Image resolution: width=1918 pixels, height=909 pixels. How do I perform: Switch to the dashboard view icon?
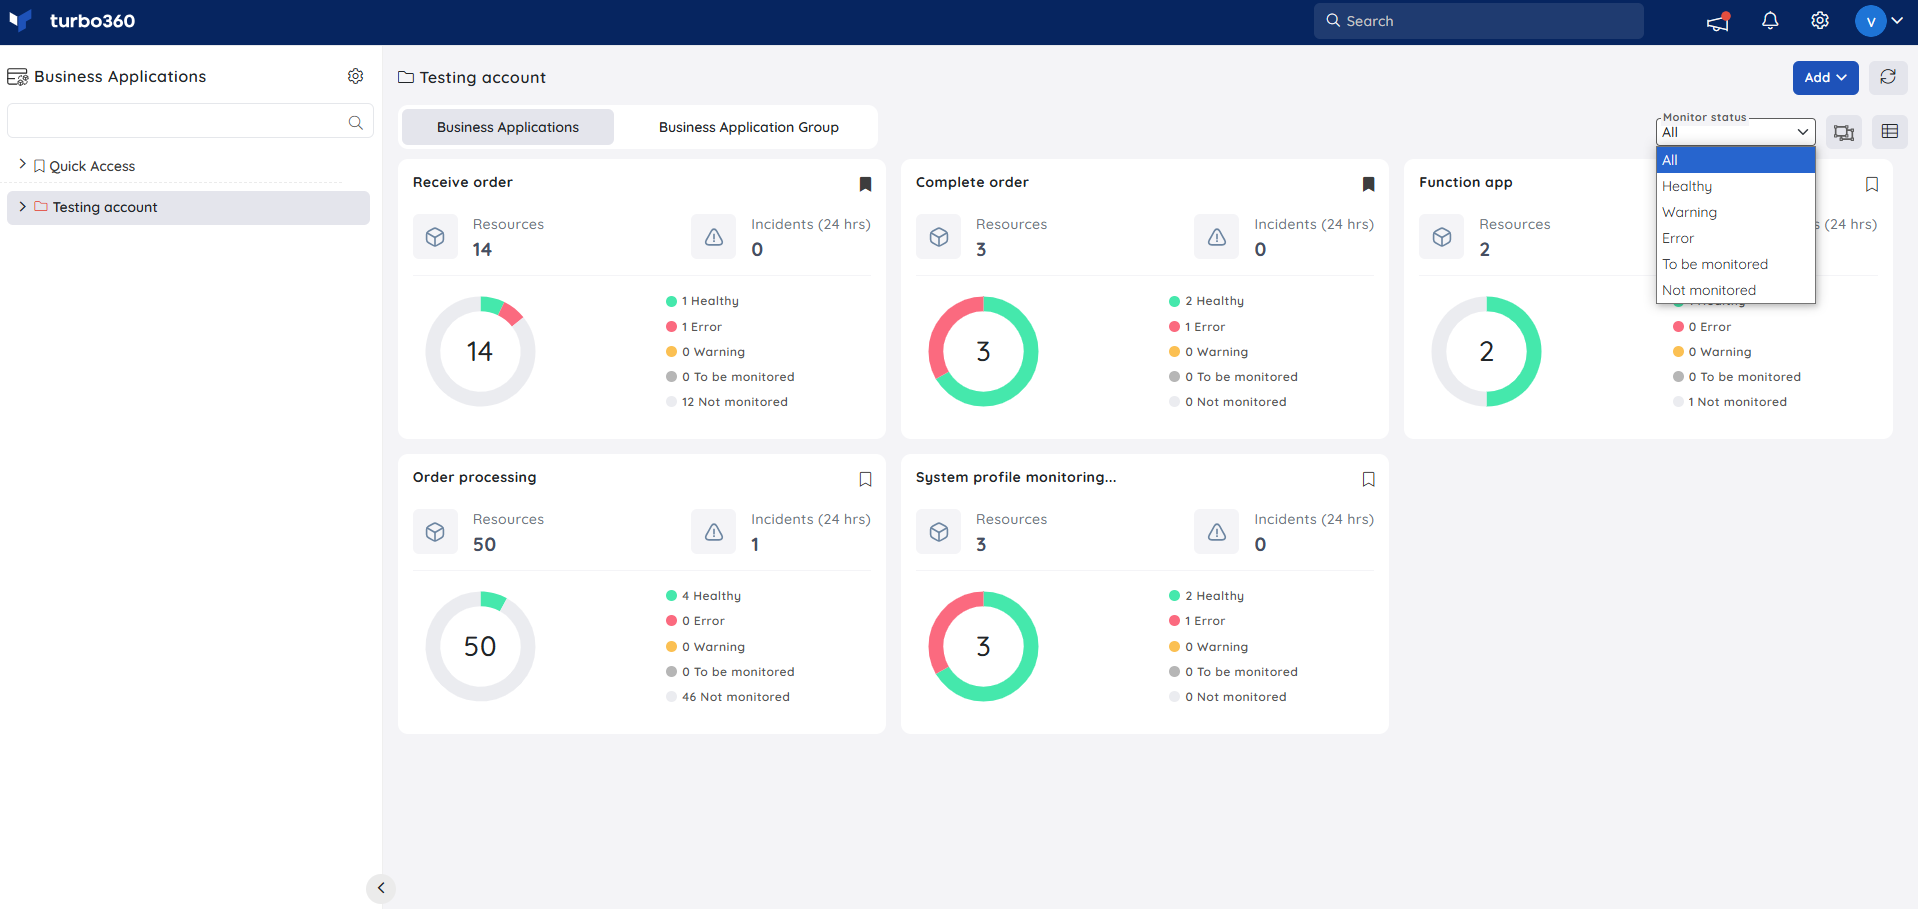(x=1844, y=132)
